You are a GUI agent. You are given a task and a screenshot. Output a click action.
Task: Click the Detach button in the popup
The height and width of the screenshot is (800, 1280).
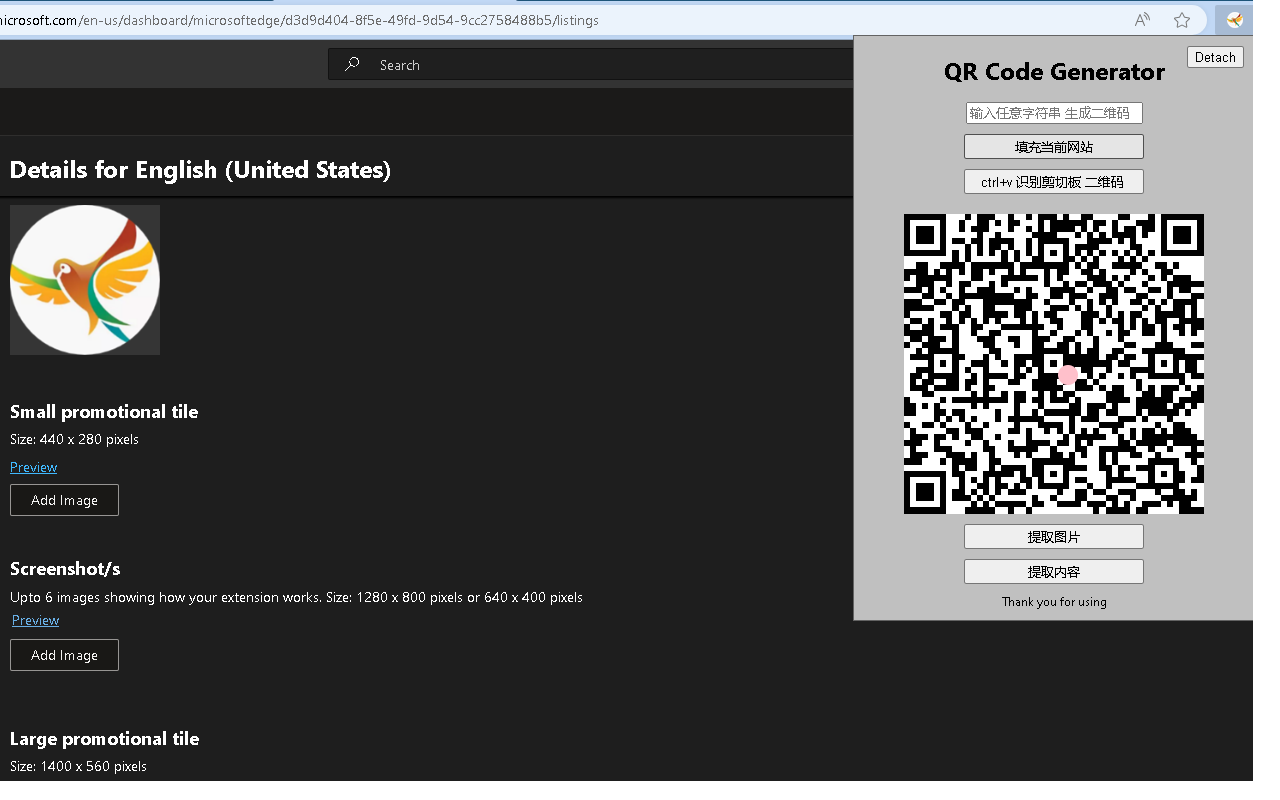coord(1215,57)
